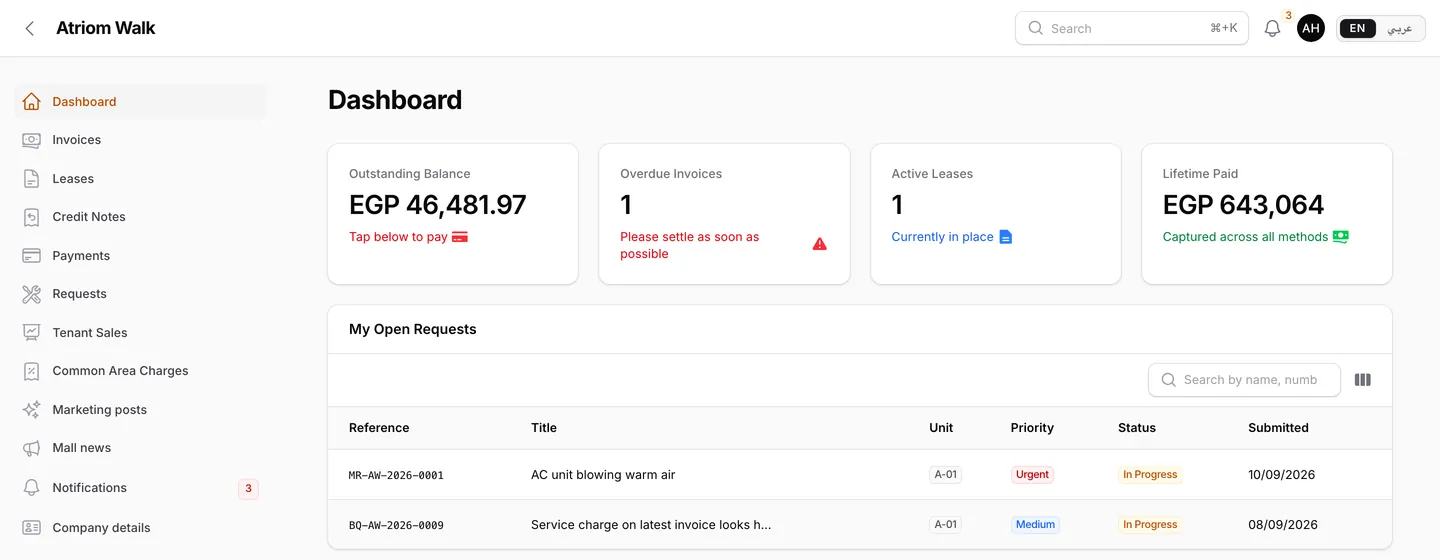The image size is (1440, 560).
Task: Click the Invoices banknote icon
Action: pos(32,140)
